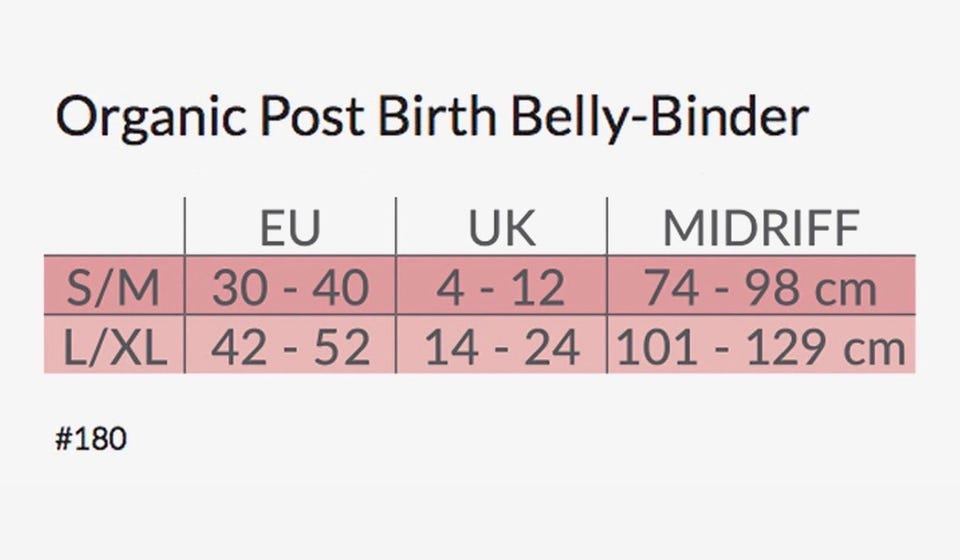This screenshot has height=560, width=960.
Task: Select the EU column header
Action: pos(290,228)
